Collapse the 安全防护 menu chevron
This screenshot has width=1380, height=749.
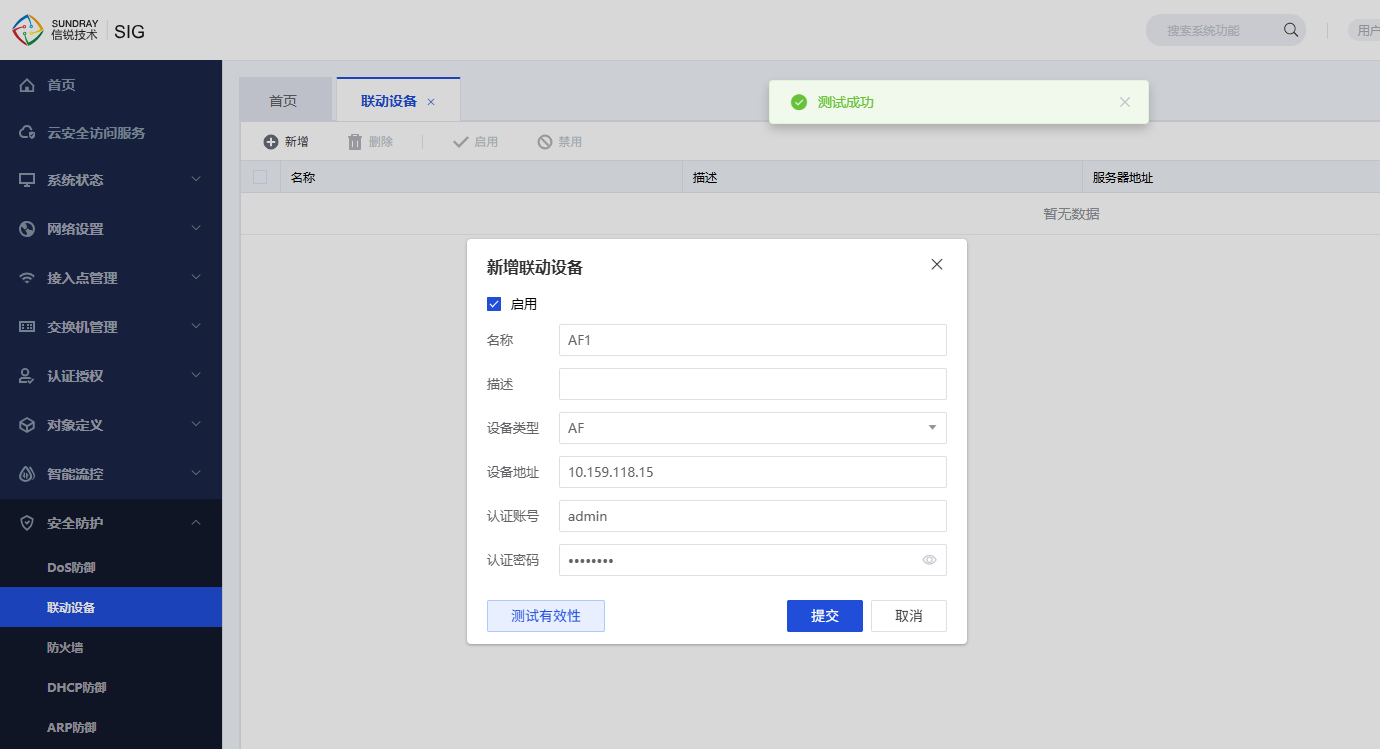tap(196, 522)
